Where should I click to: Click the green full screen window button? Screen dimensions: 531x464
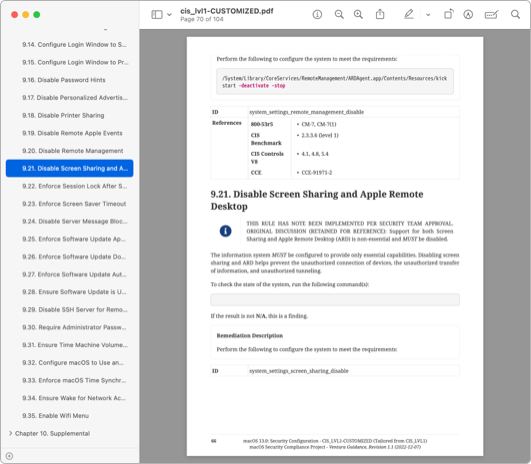tap(37, 15)
